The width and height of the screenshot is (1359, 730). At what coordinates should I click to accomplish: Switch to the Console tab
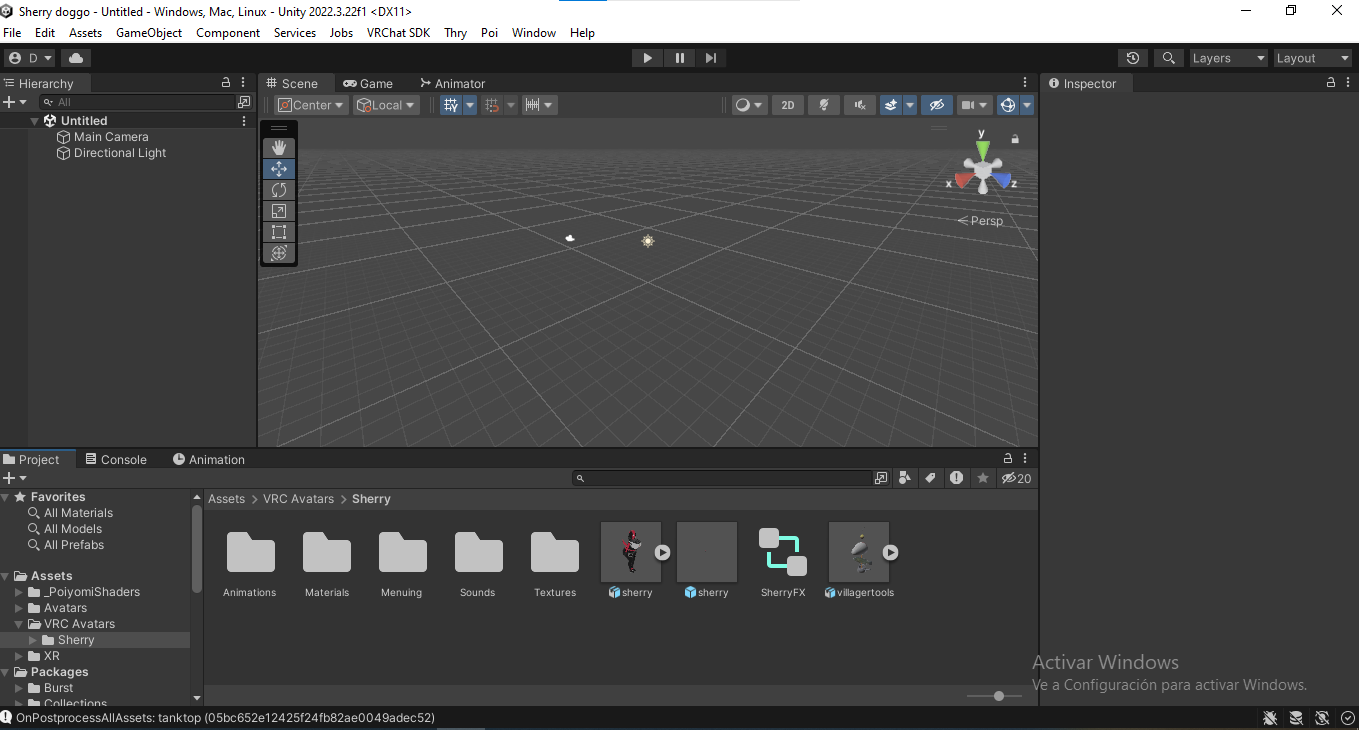[x=116, y=460]
